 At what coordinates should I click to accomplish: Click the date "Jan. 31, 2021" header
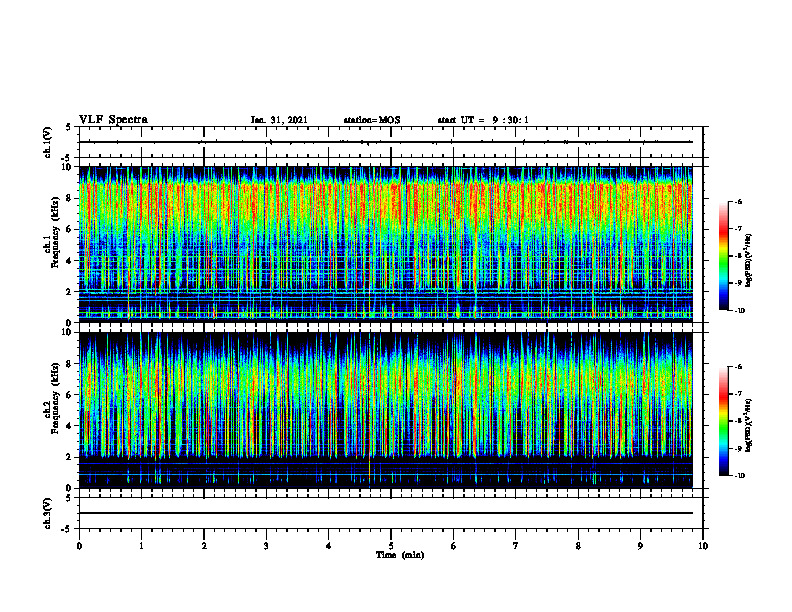click(279, 120)
